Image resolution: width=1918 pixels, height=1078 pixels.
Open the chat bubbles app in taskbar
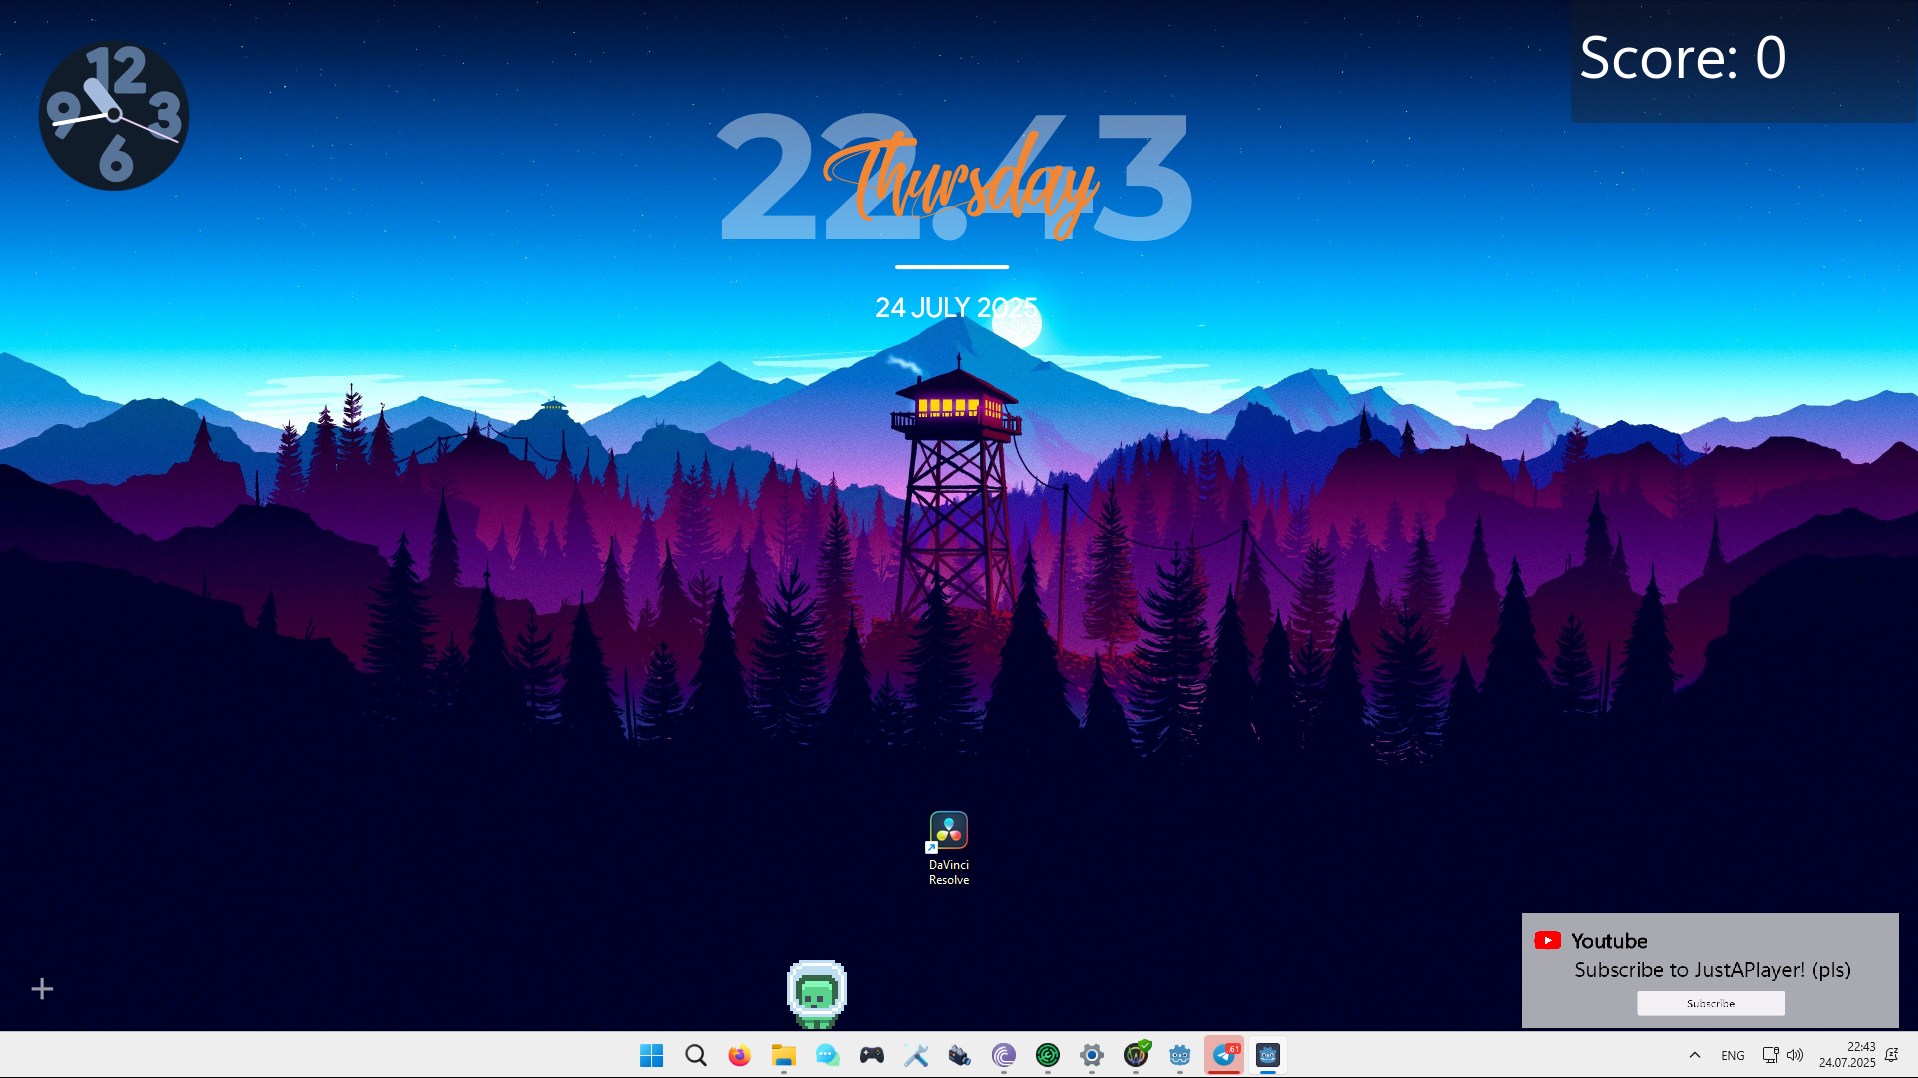pos(827,1055)
